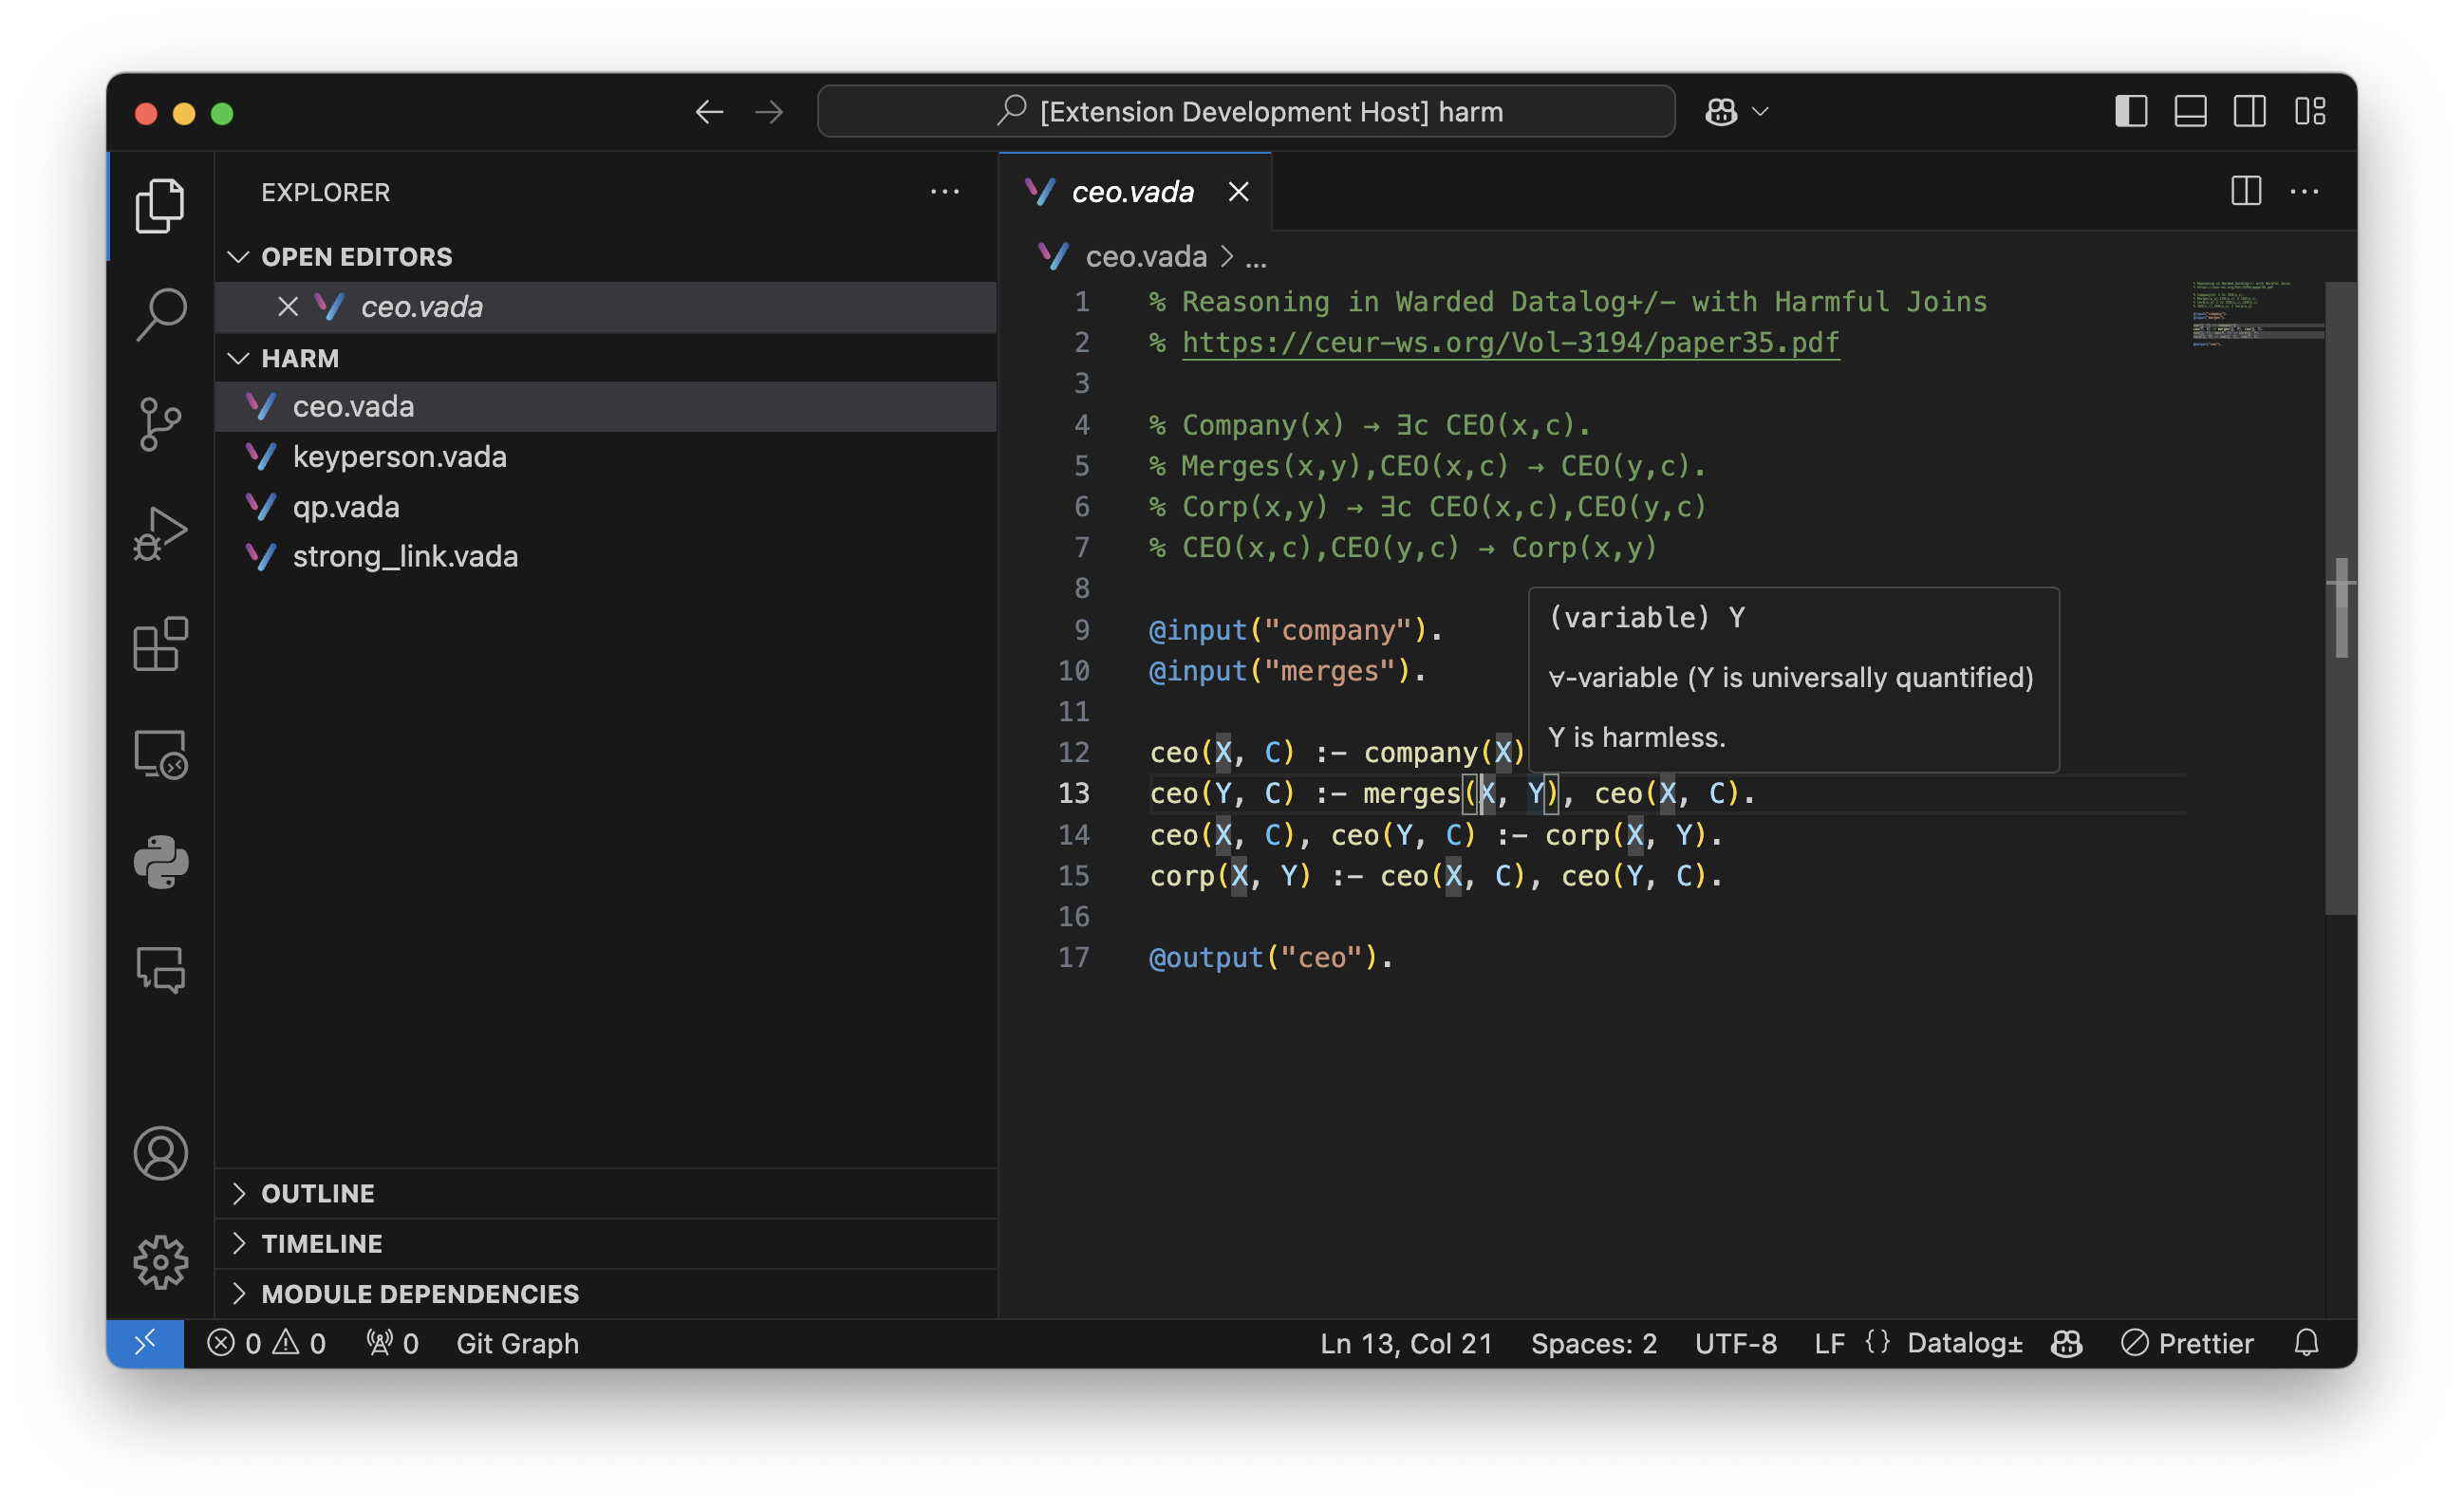
Task: Open the Run and Debug view icon
Action: [160, 533]
